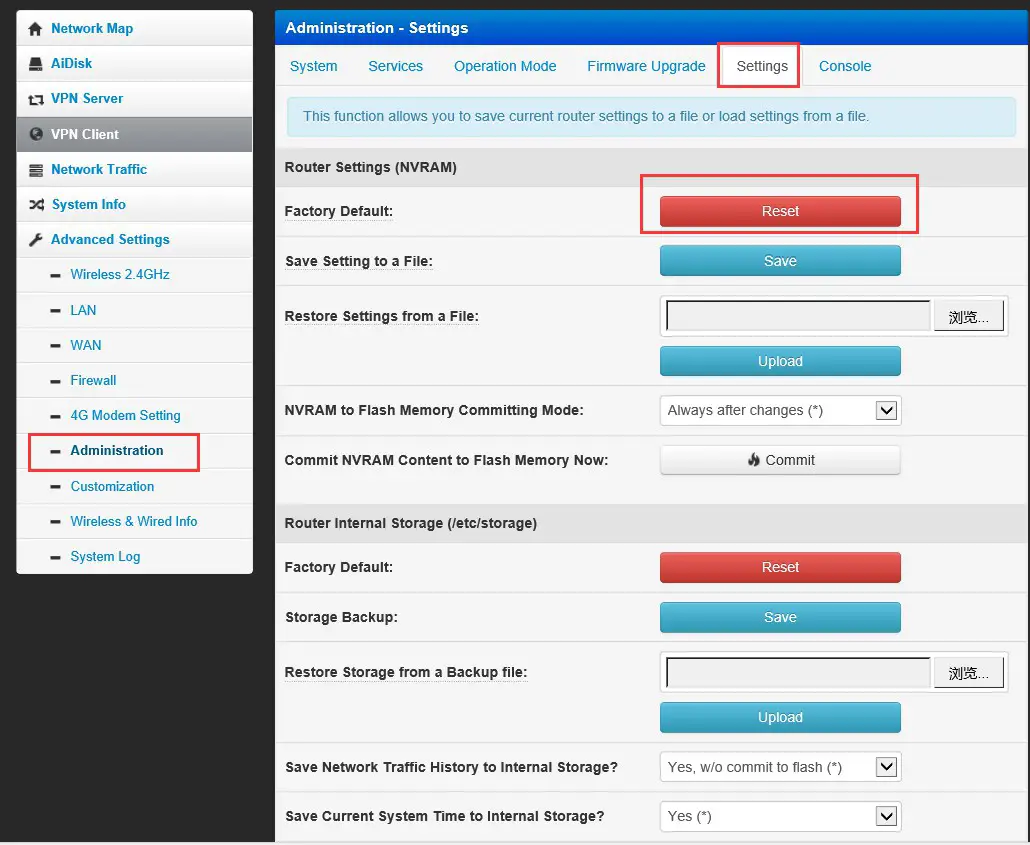Image resolution: width=1030 pixels, height=845 pixels.
Task: Open Wireless & Wired Info
Action: [133, 521]
